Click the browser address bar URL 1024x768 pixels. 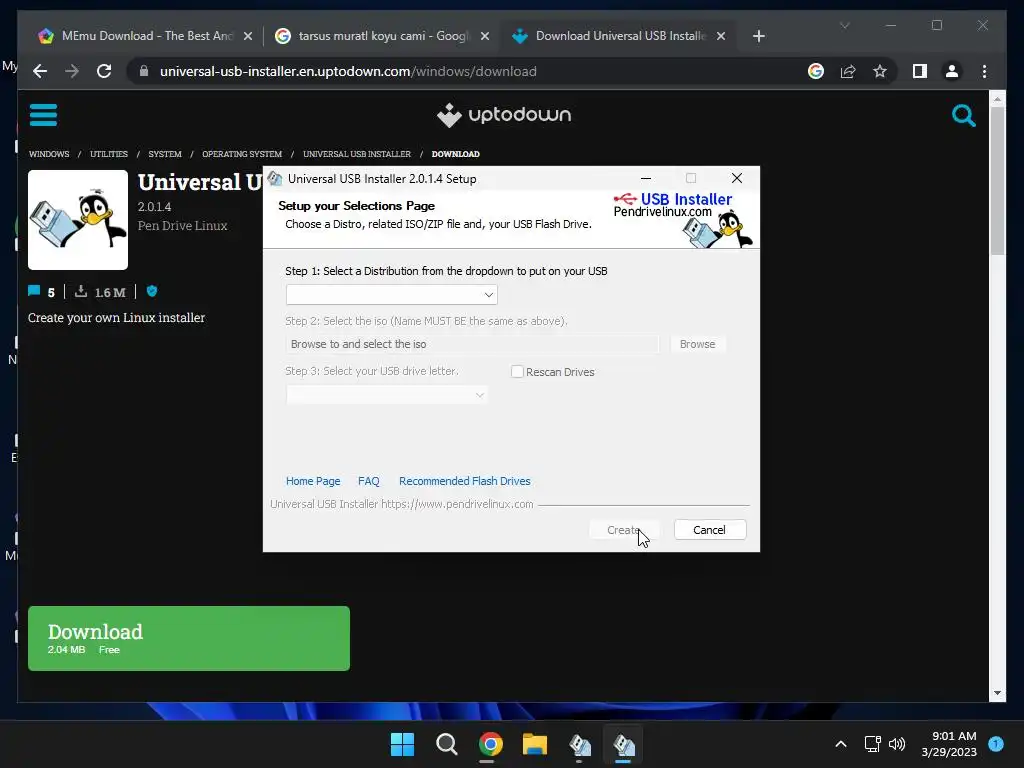pos(348,71)
